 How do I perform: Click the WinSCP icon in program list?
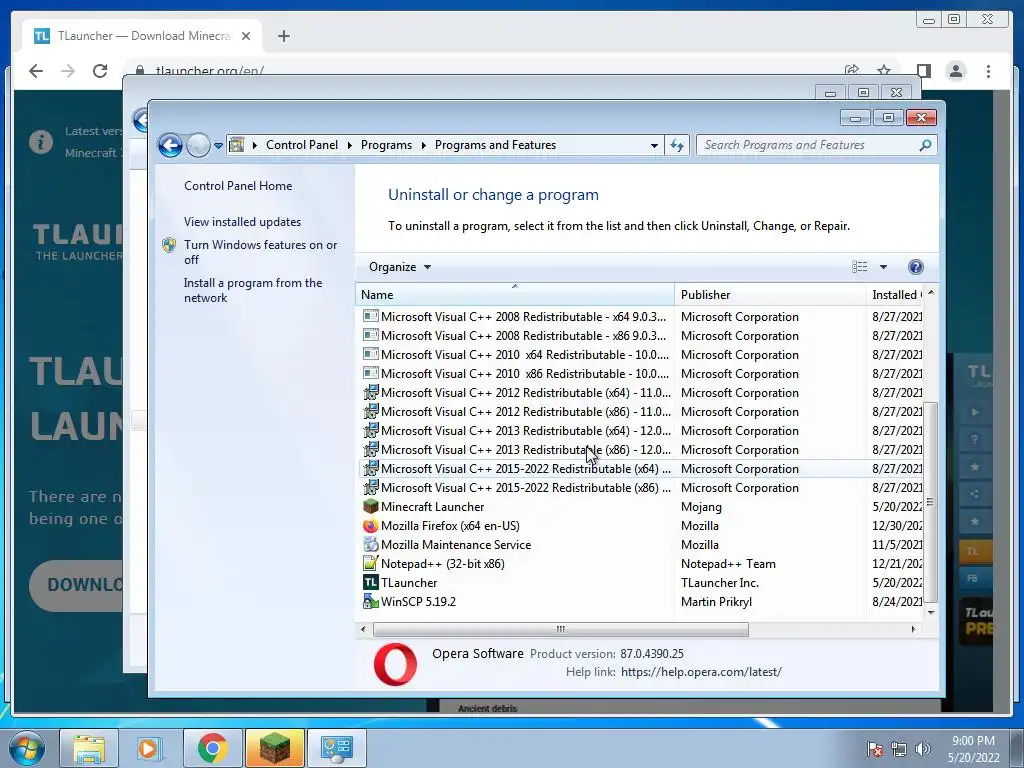pos(370,601)
